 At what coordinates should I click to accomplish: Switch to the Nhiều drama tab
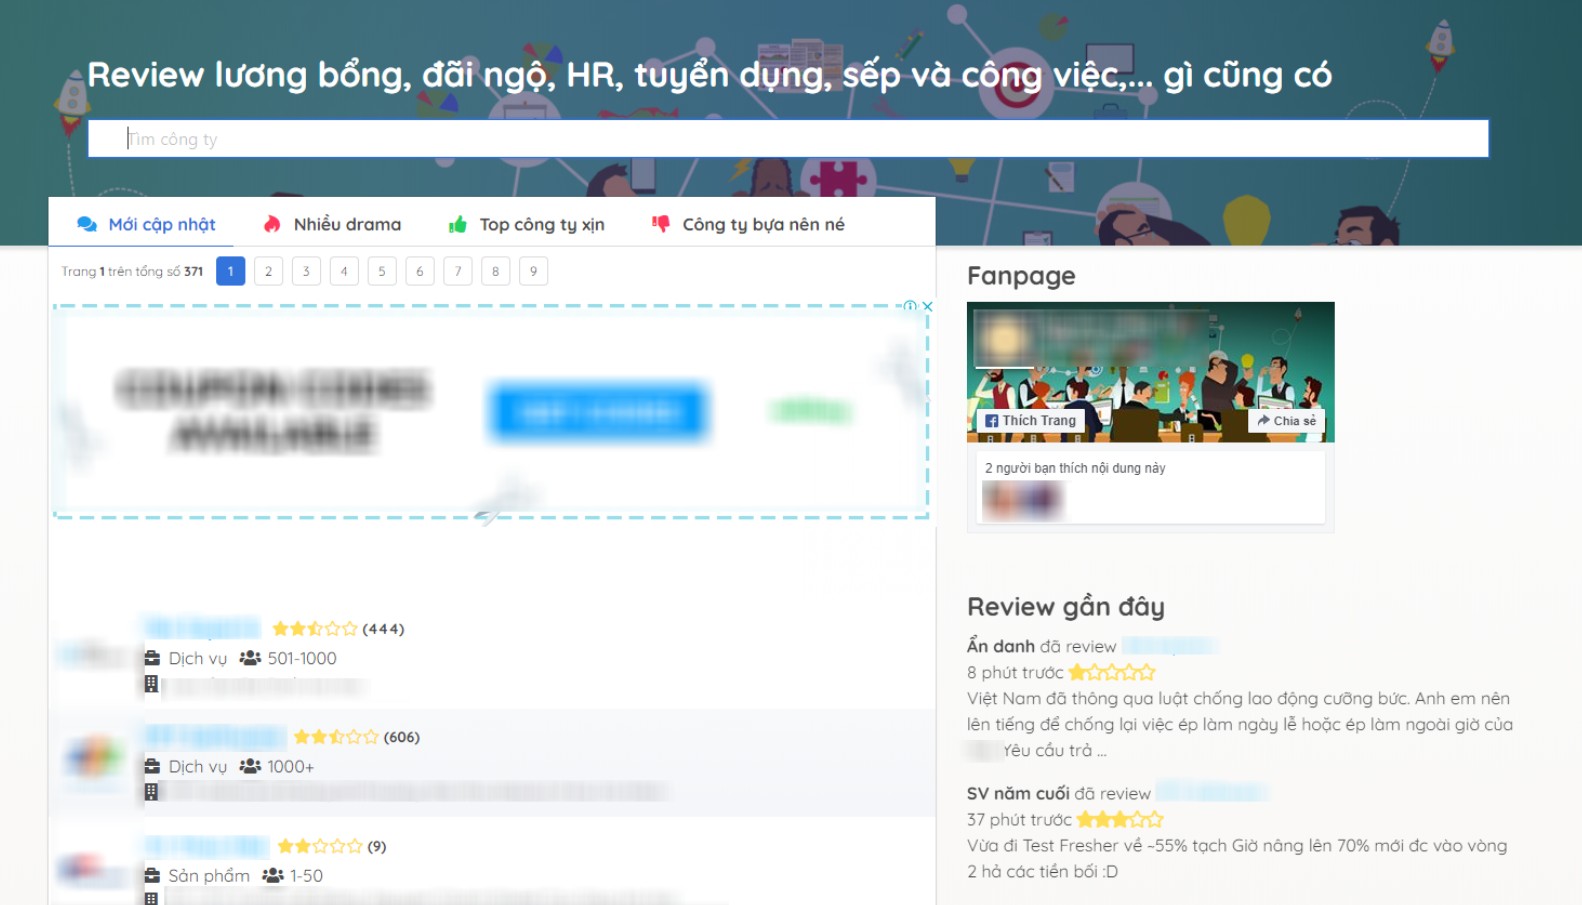pyautogui.click(x=333, y=224)
